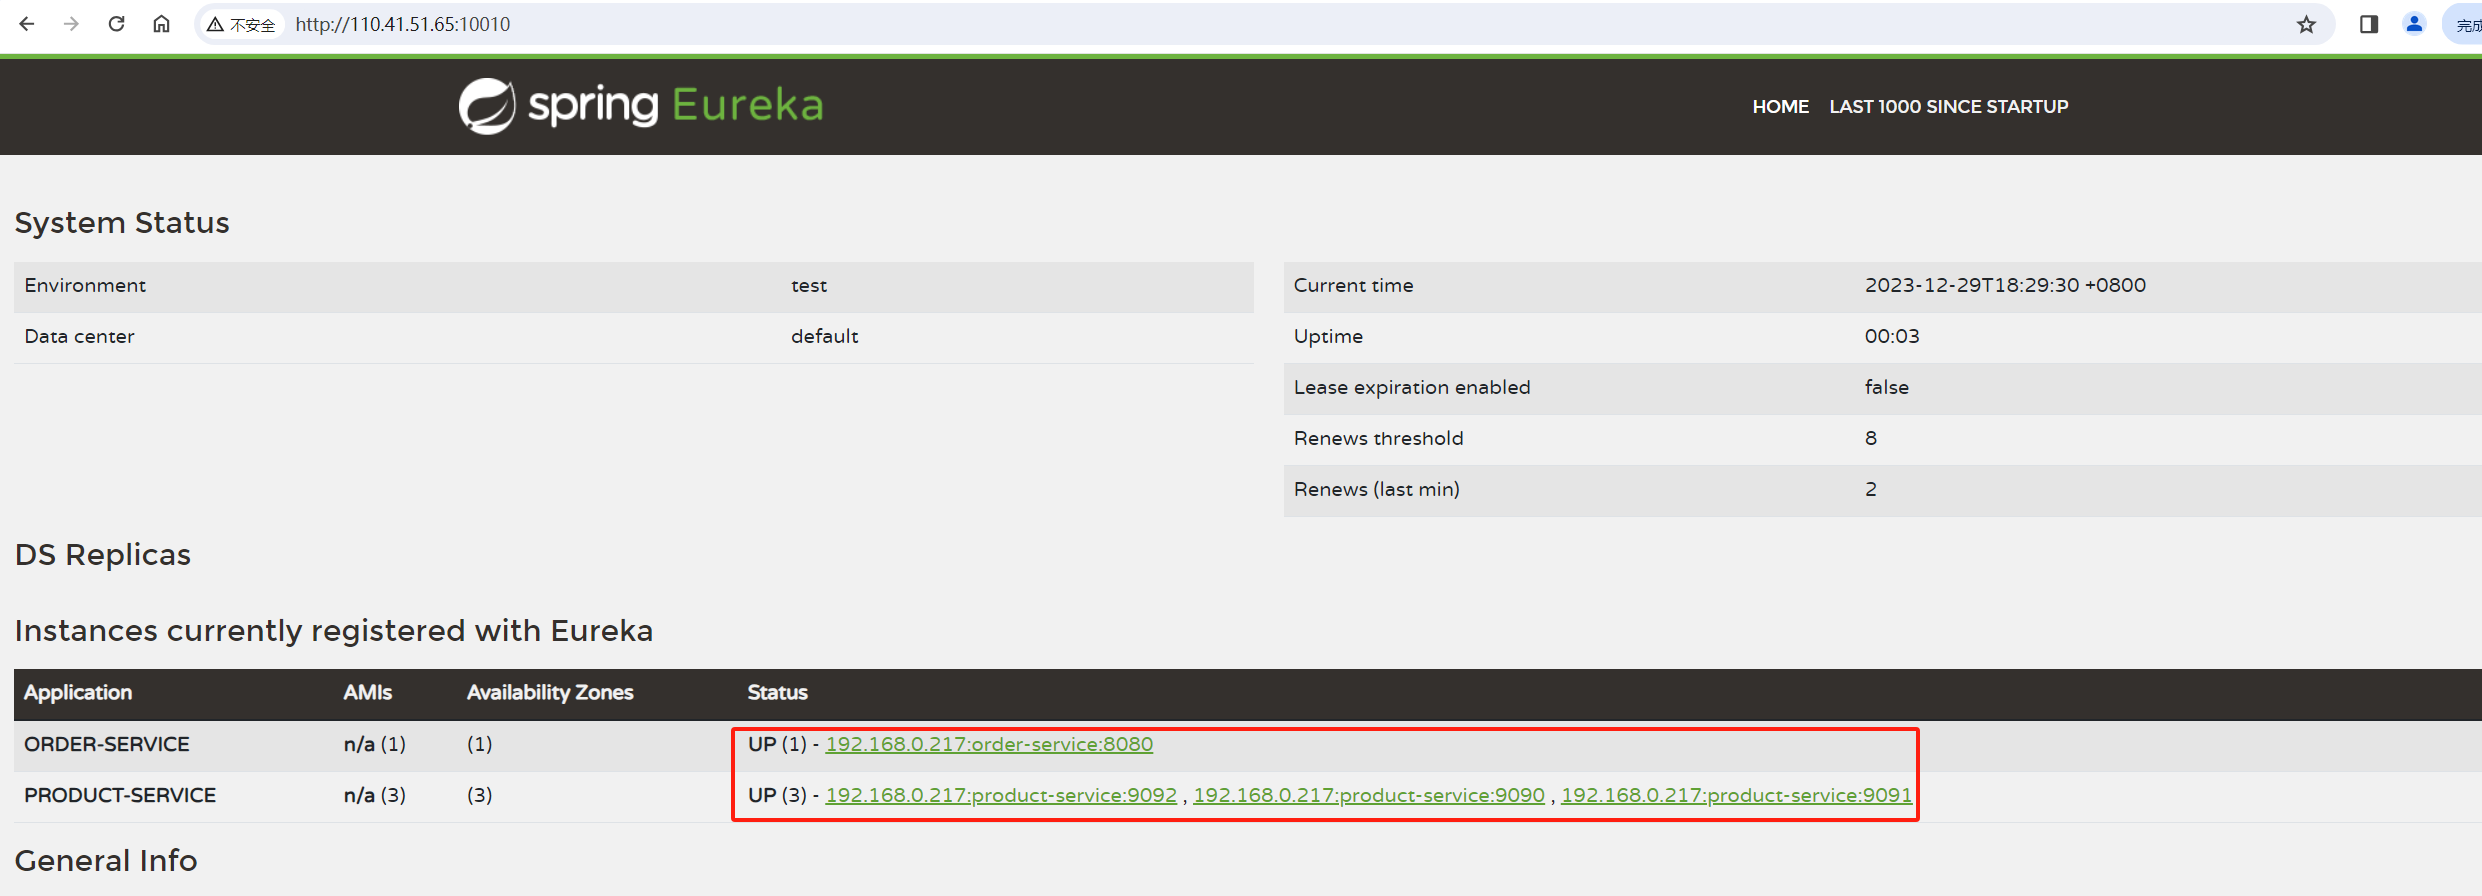Viewport: 2482px width, 896px height.
Task: Open the product-service:9090 instance link
Action: pyautogui.click(x=1369, y=795)
